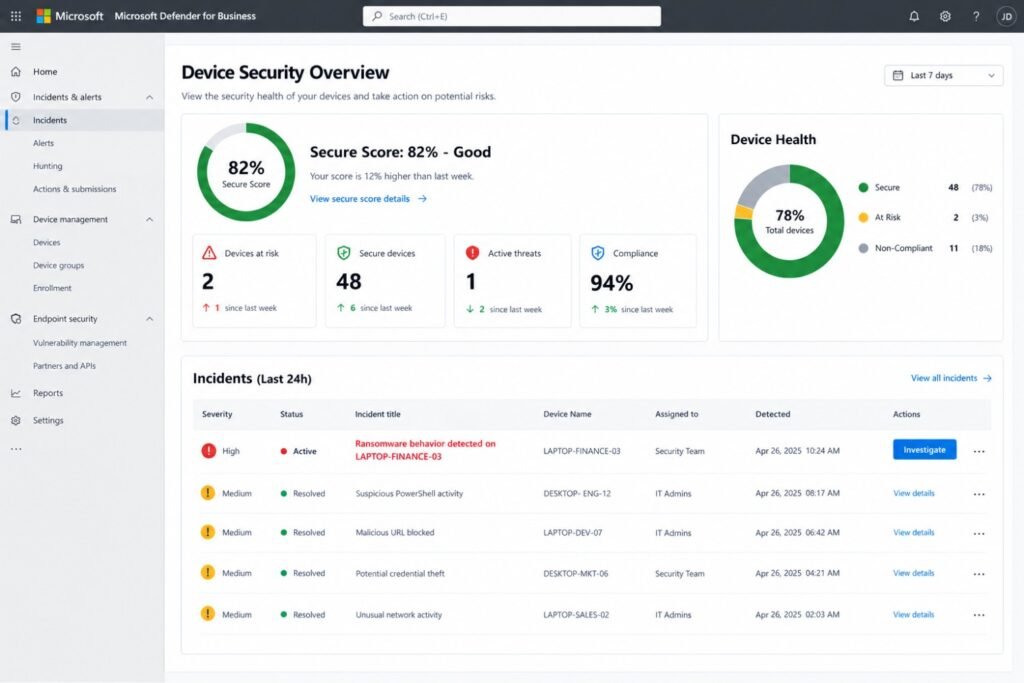Collapse the Device management section

pos(150,219)
